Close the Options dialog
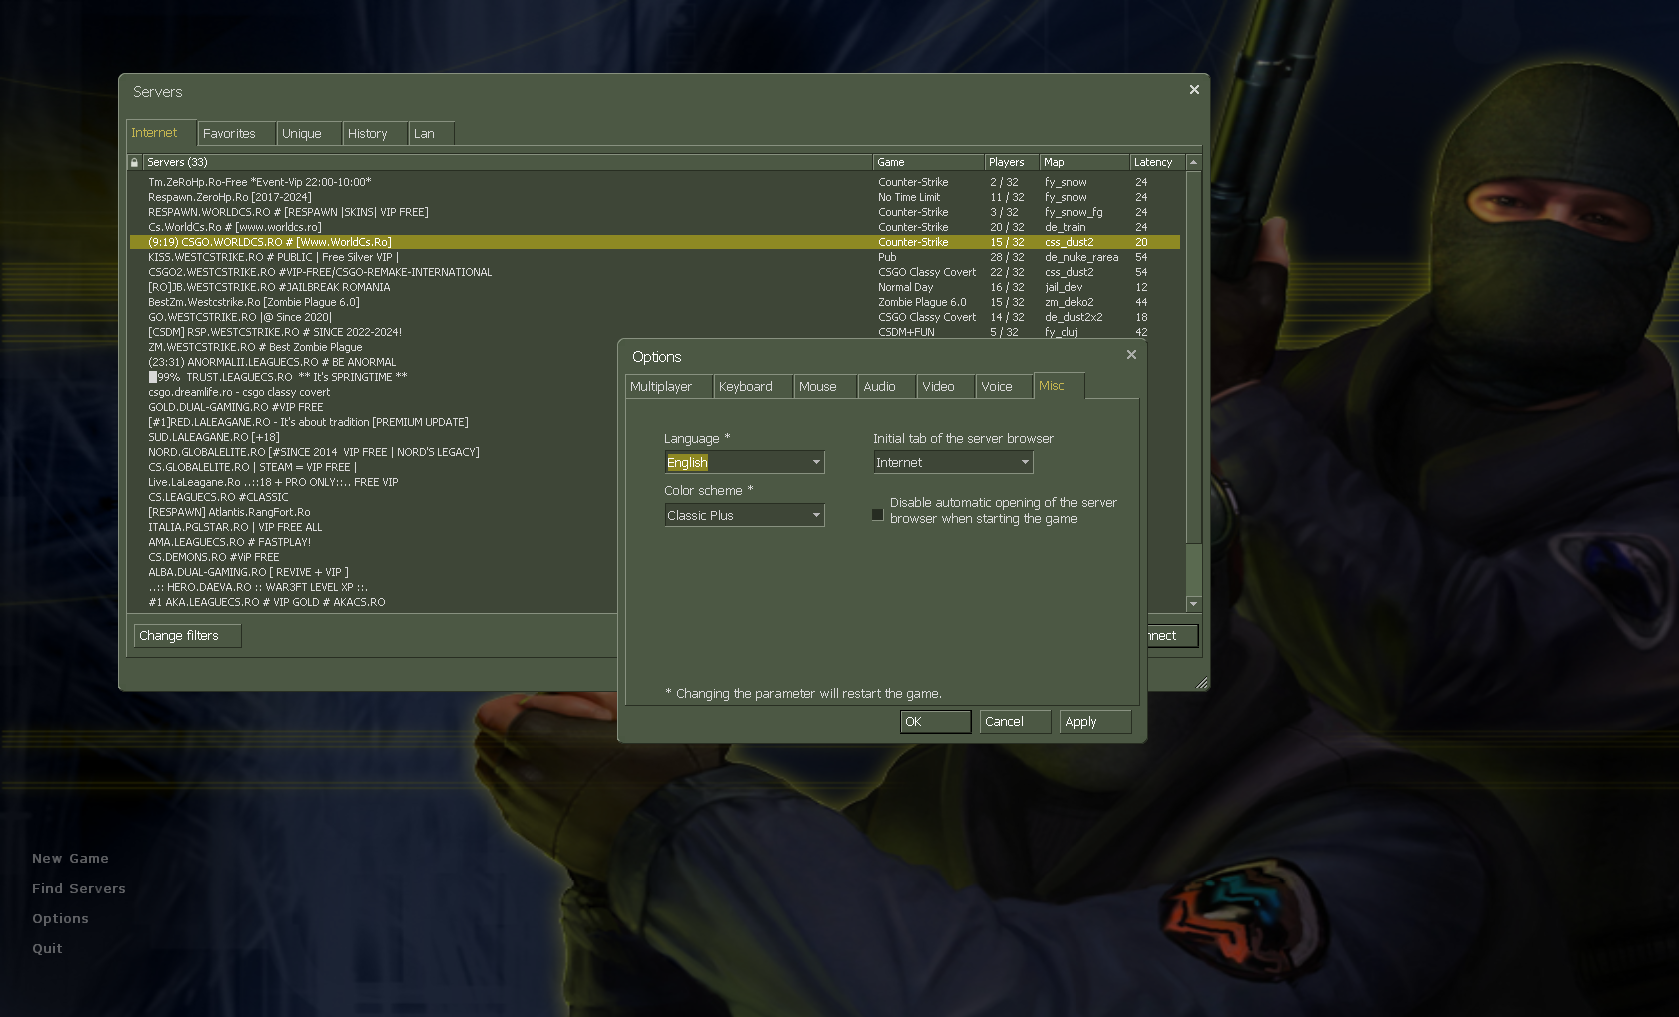 pos(1131,355)
